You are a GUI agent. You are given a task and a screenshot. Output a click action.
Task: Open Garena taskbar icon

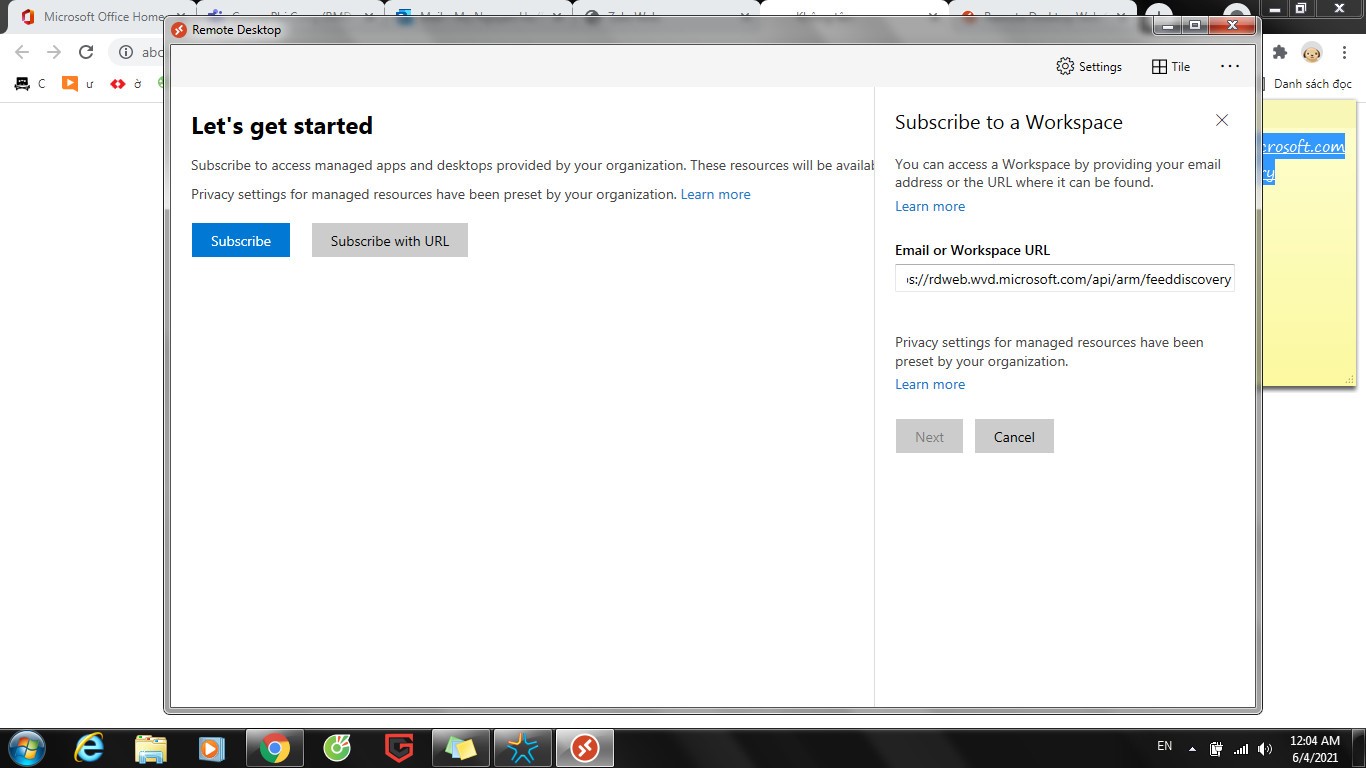399,748
